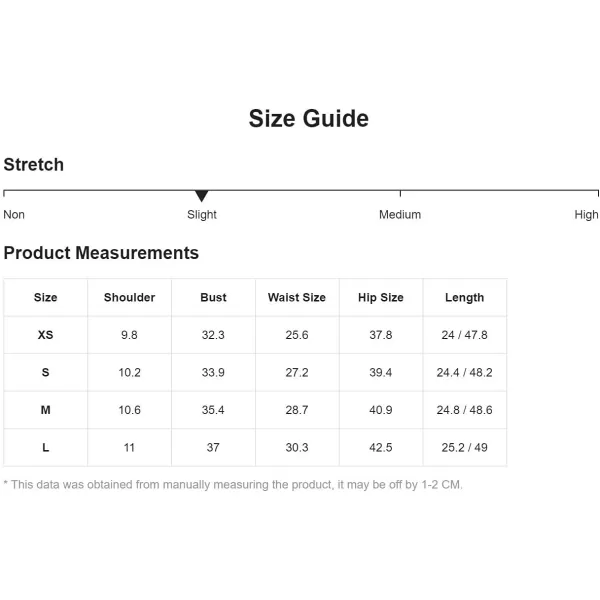Select the Length column header
This screenshot has width=600, height=600.
[465, 297]
